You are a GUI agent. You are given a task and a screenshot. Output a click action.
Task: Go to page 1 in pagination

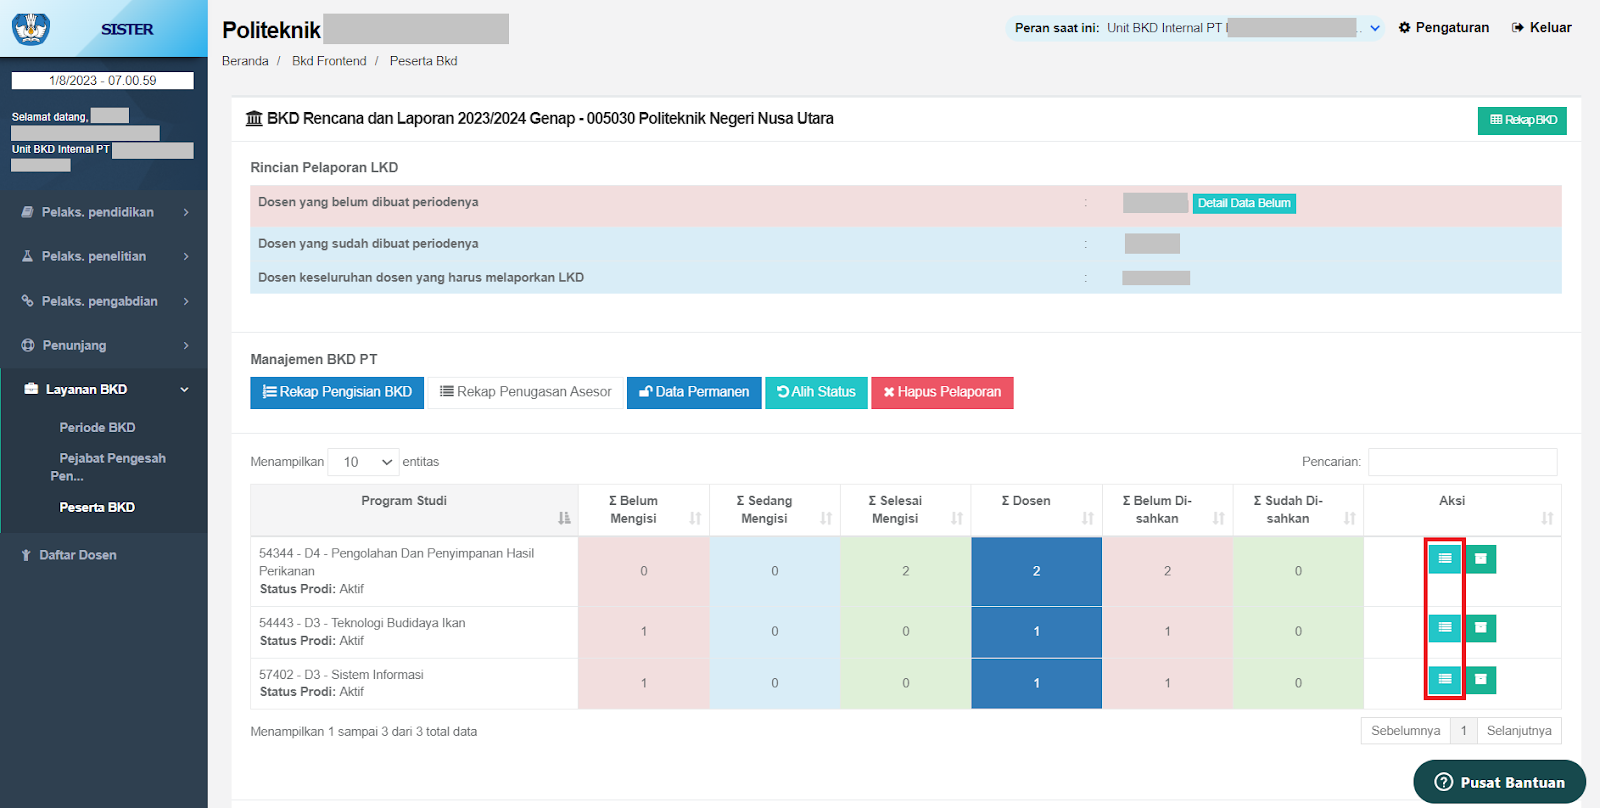(1463, 731)
